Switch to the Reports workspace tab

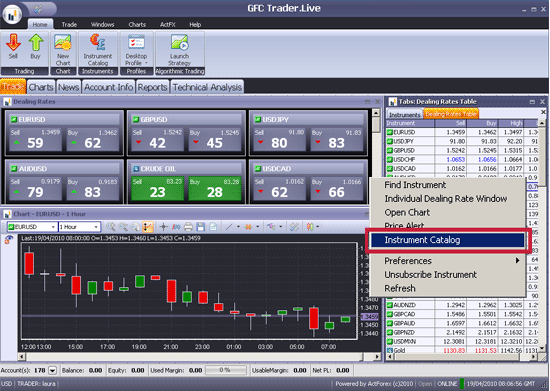click(x=153, y=87)
